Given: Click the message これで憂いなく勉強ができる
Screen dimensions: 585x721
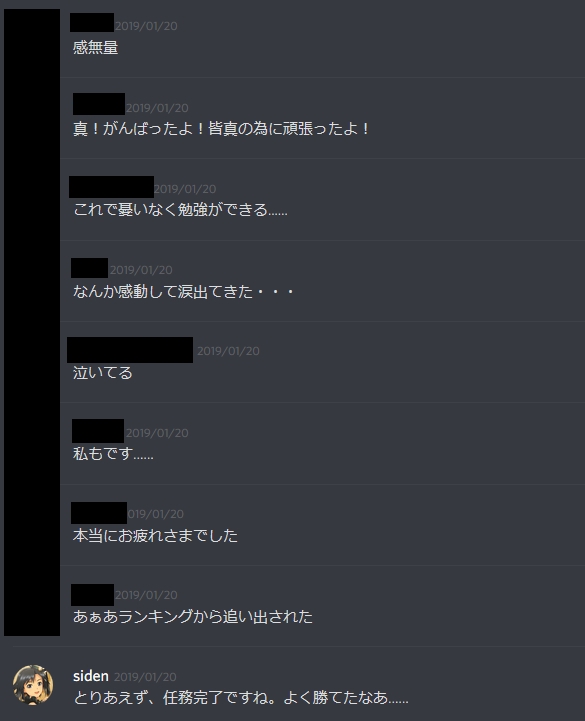Looking at the screenshot, I should click(x=180, y=210).
